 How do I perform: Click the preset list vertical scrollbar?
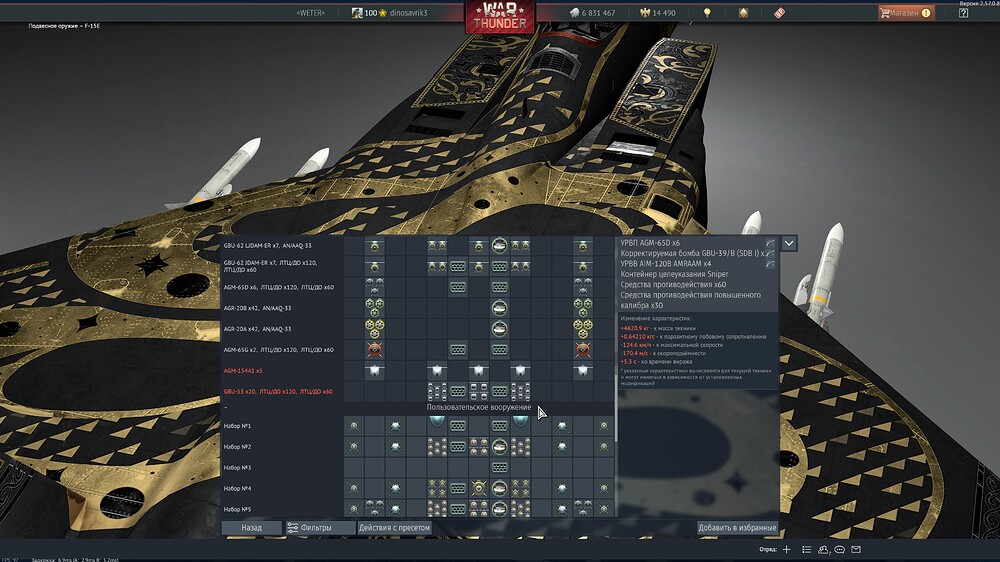pyautogui.click(x=616, y=408)
